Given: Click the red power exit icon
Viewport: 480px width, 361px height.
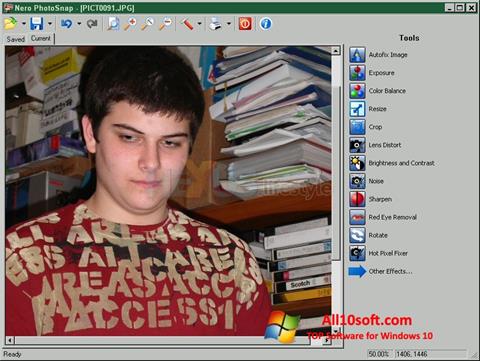Looking at the screenshot, I should [x=245, y=24].
